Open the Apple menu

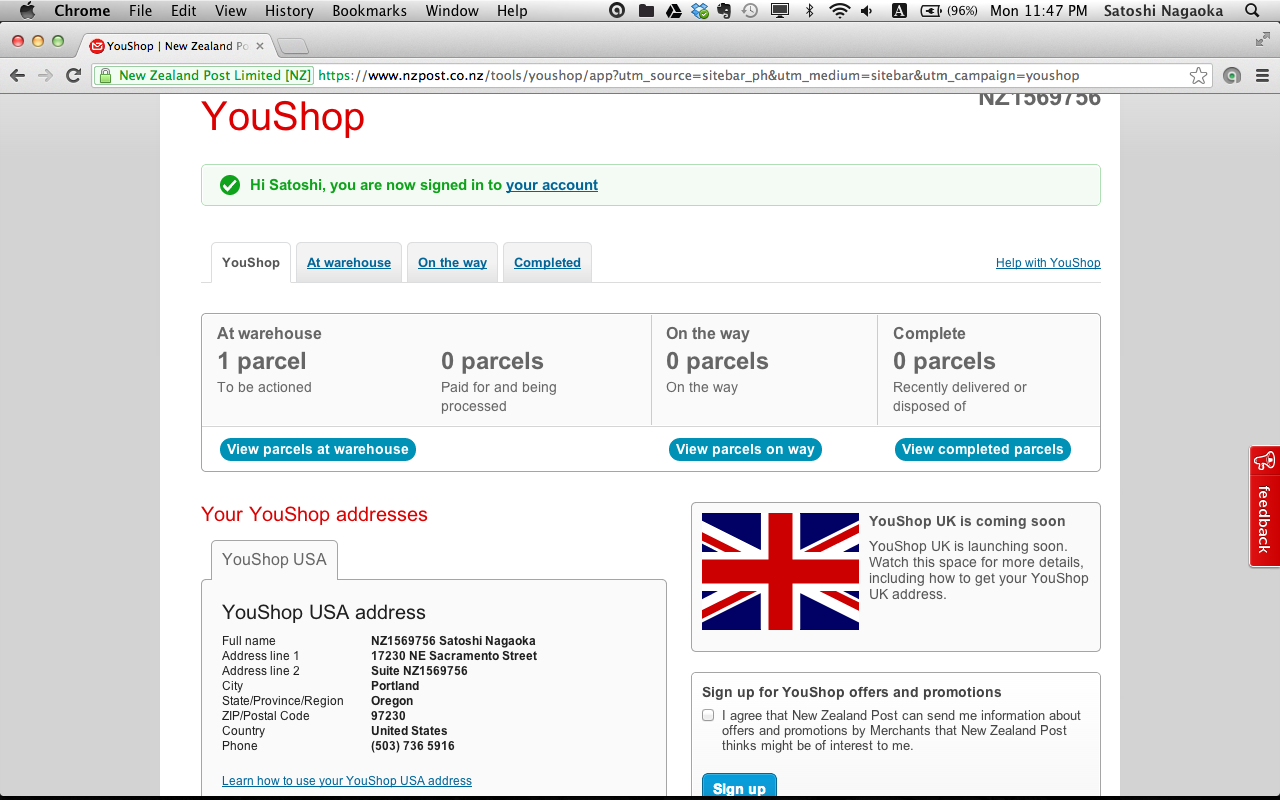[27, 11]
